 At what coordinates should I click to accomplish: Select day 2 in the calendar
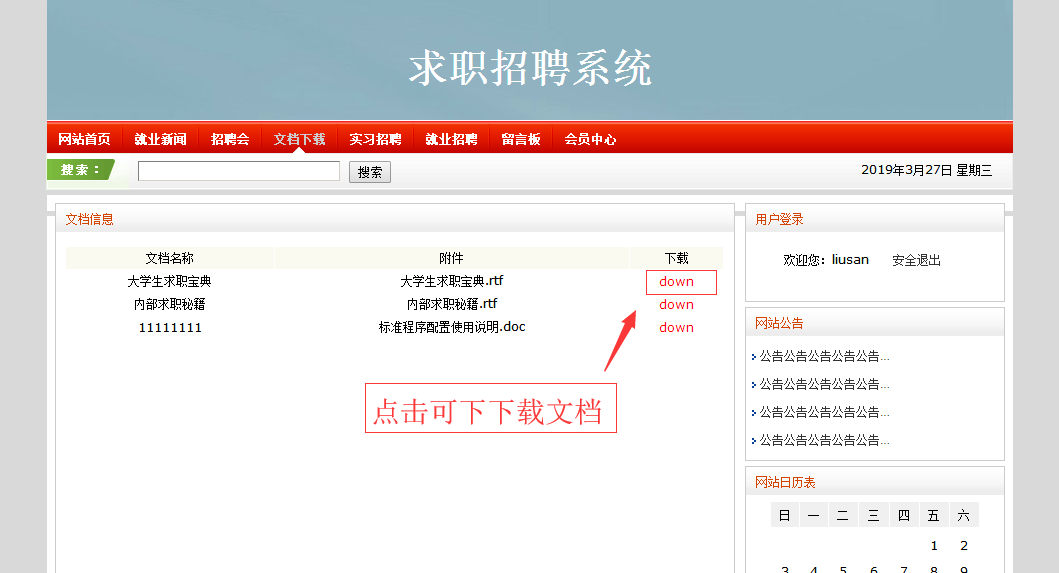tap(964, 545)
